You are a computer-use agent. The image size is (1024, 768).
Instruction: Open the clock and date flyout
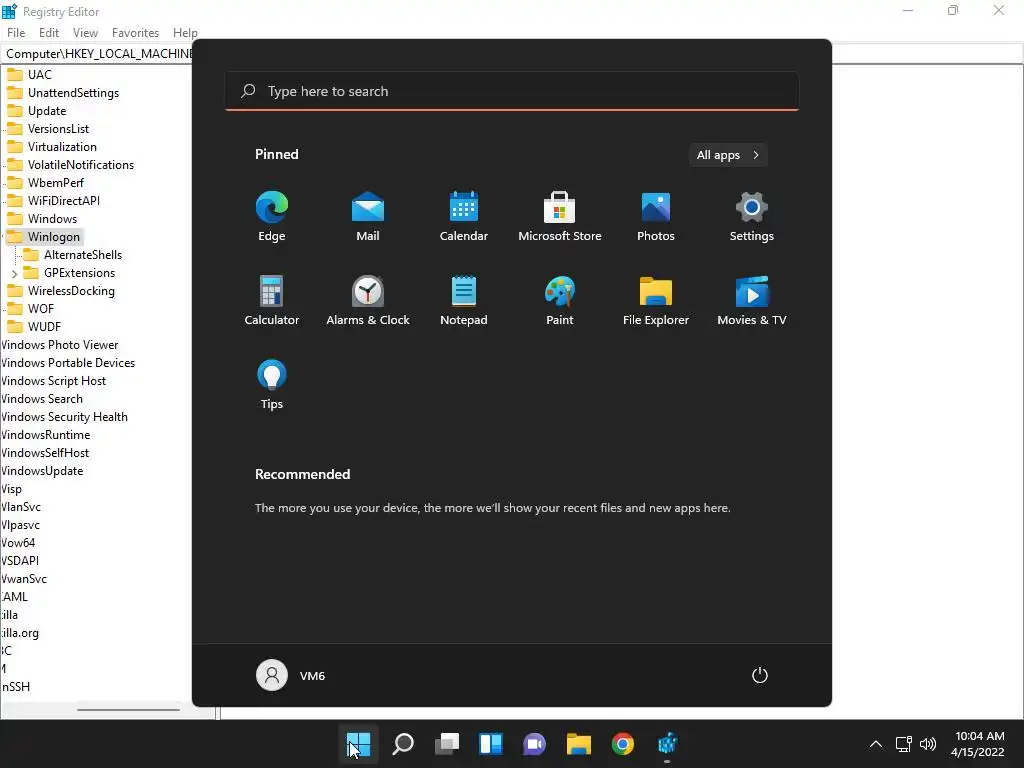pyautogui.click(x=978, y=744)
